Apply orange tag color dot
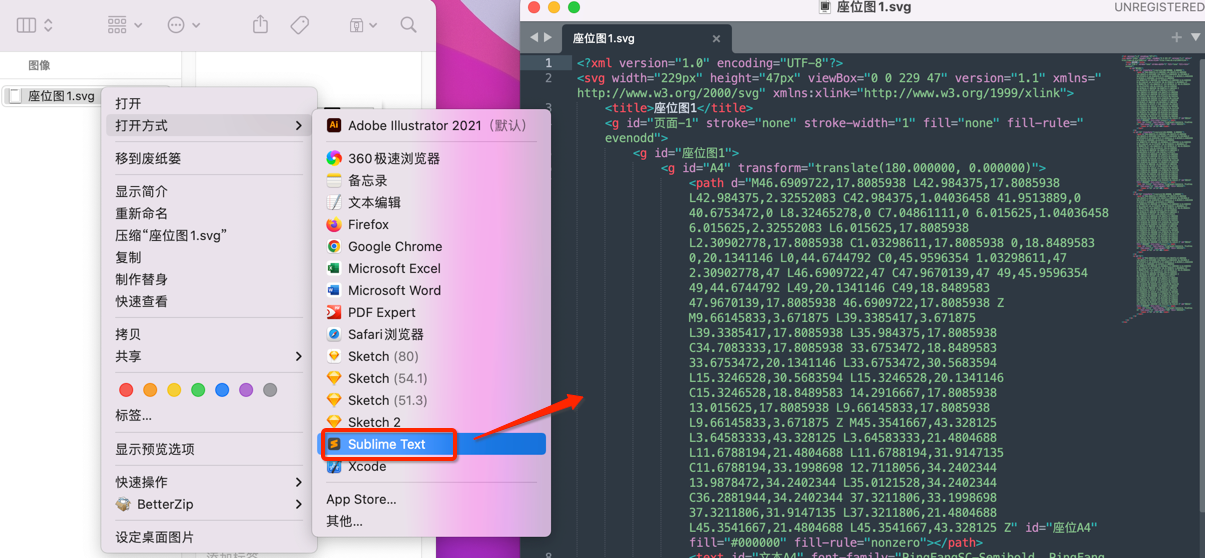The width and height of the screenshot is (1205, 558). [150, 390]
